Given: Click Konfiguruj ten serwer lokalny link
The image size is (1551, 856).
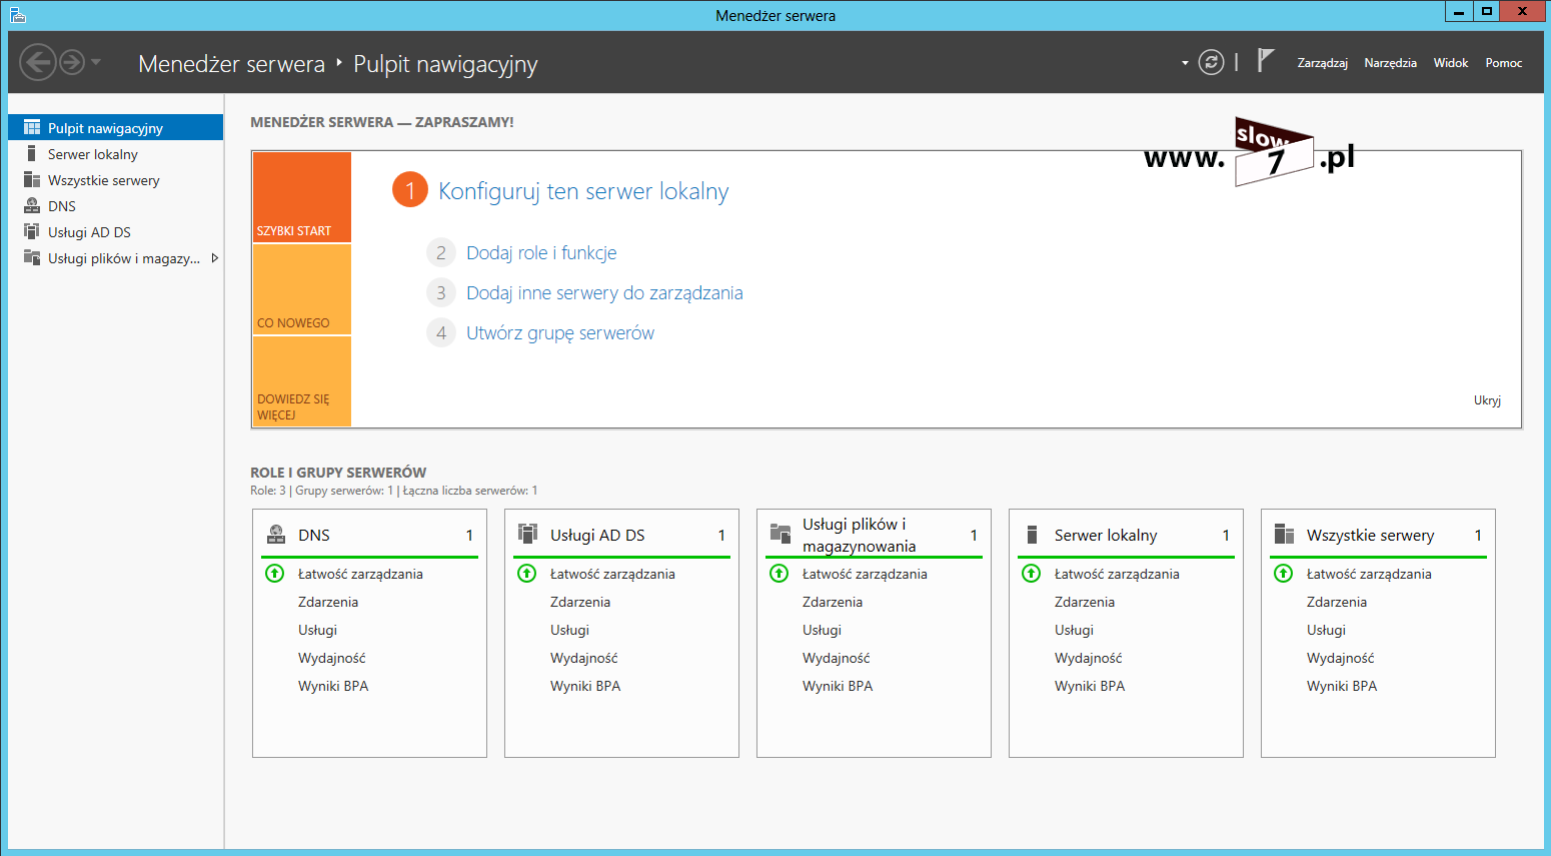Looking at the screenshot, I should click(583, 191).
